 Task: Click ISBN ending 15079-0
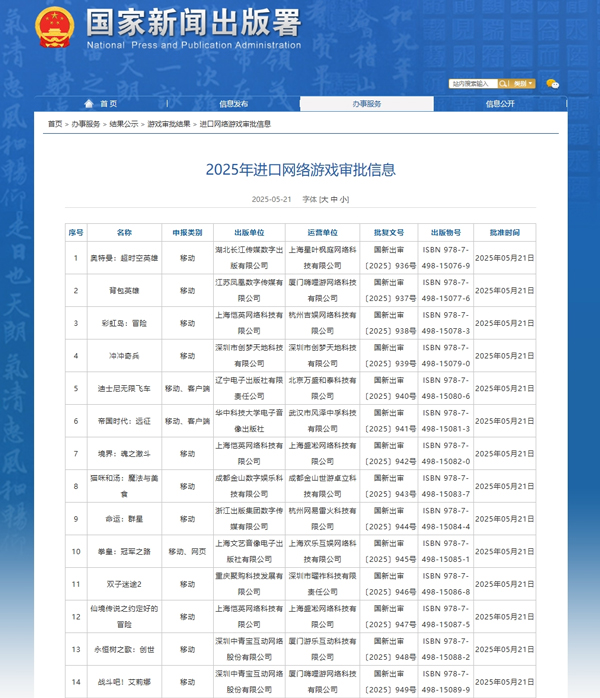(x=446, y=356)
